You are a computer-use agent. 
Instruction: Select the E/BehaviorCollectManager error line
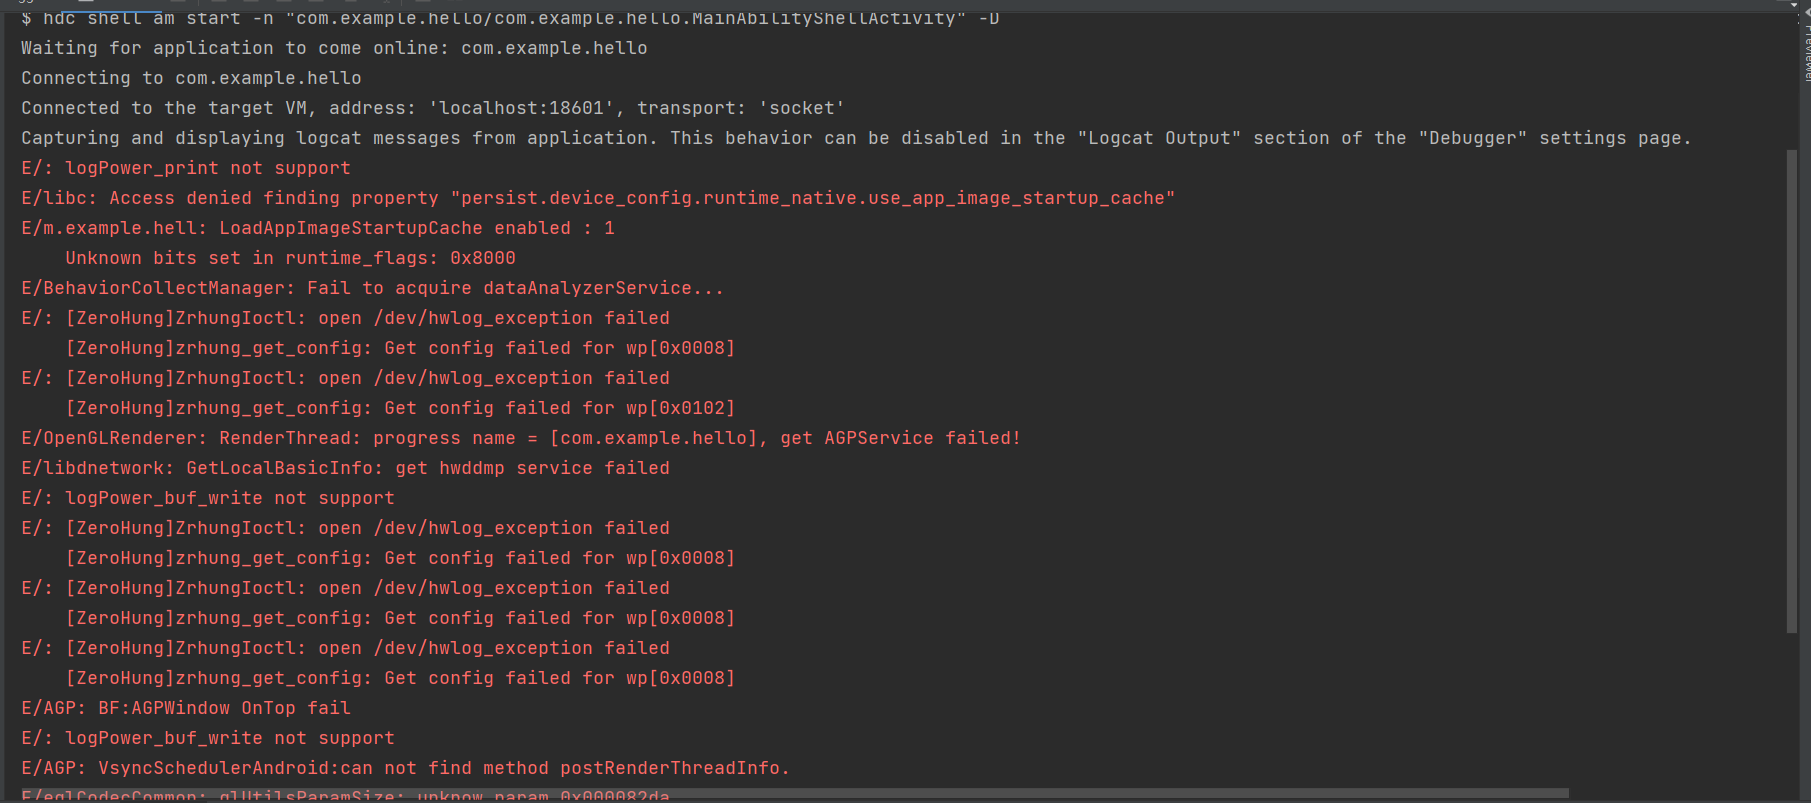click(x=372, y=288)
